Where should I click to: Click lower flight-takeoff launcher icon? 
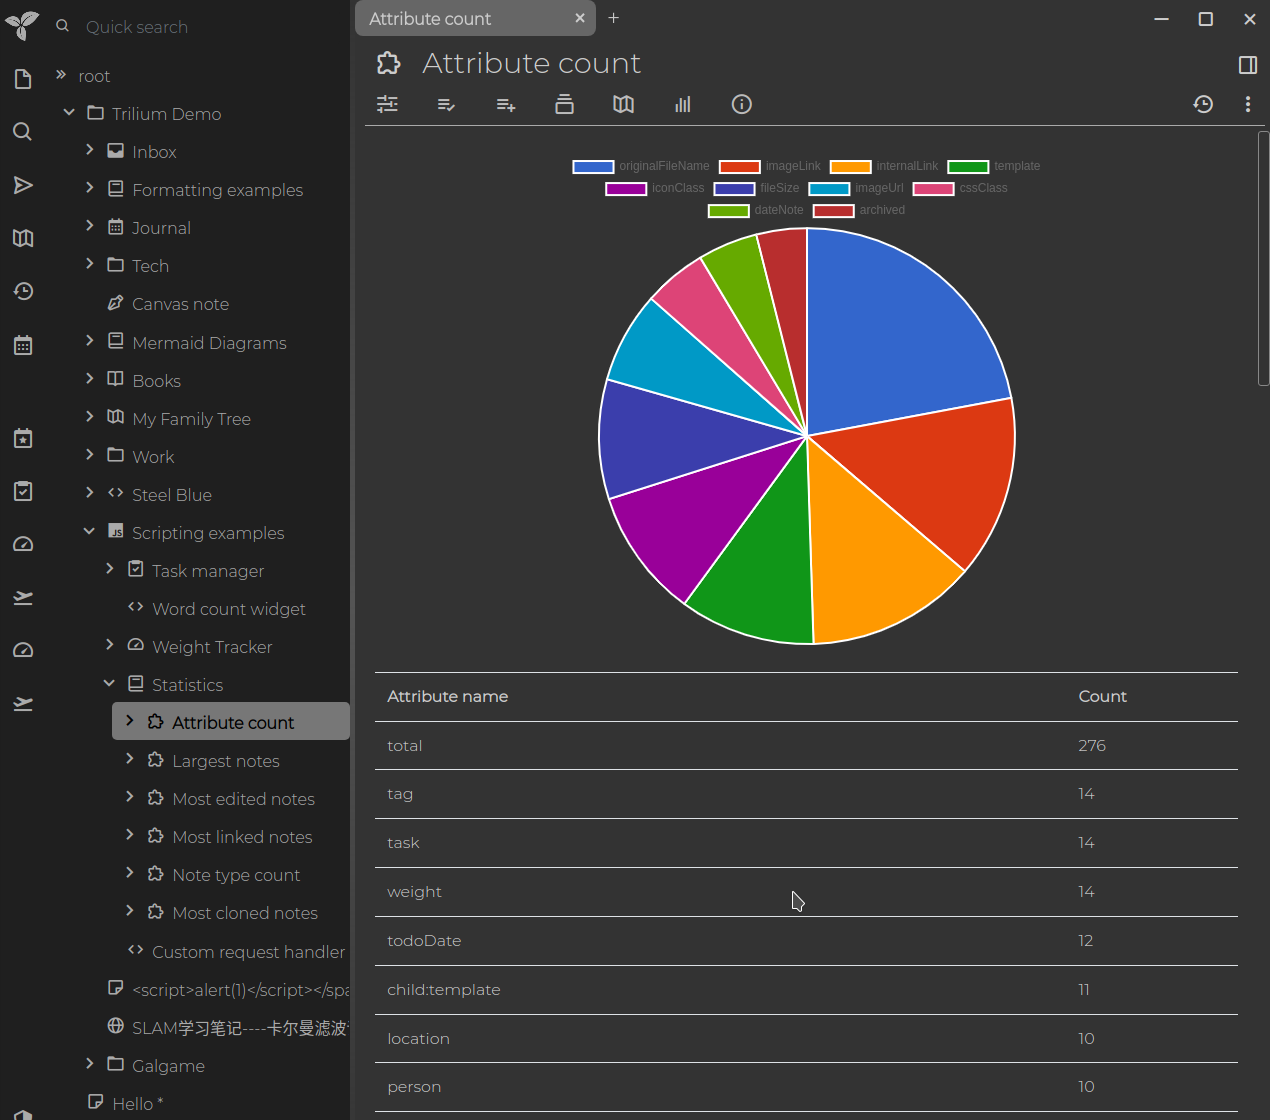click(23, 703)
